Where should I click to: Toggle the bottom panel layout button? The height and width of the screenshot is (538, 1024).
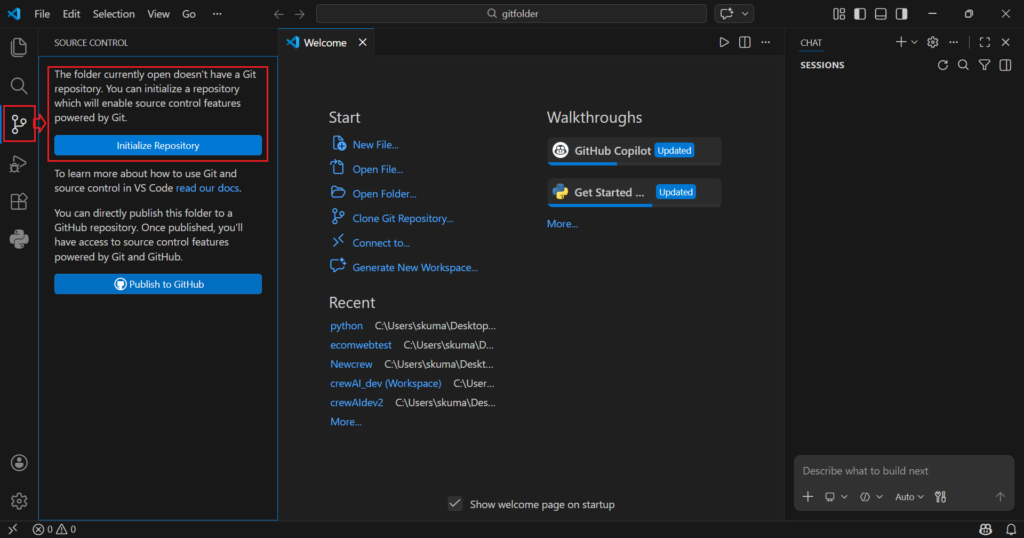tap(880, 14)
